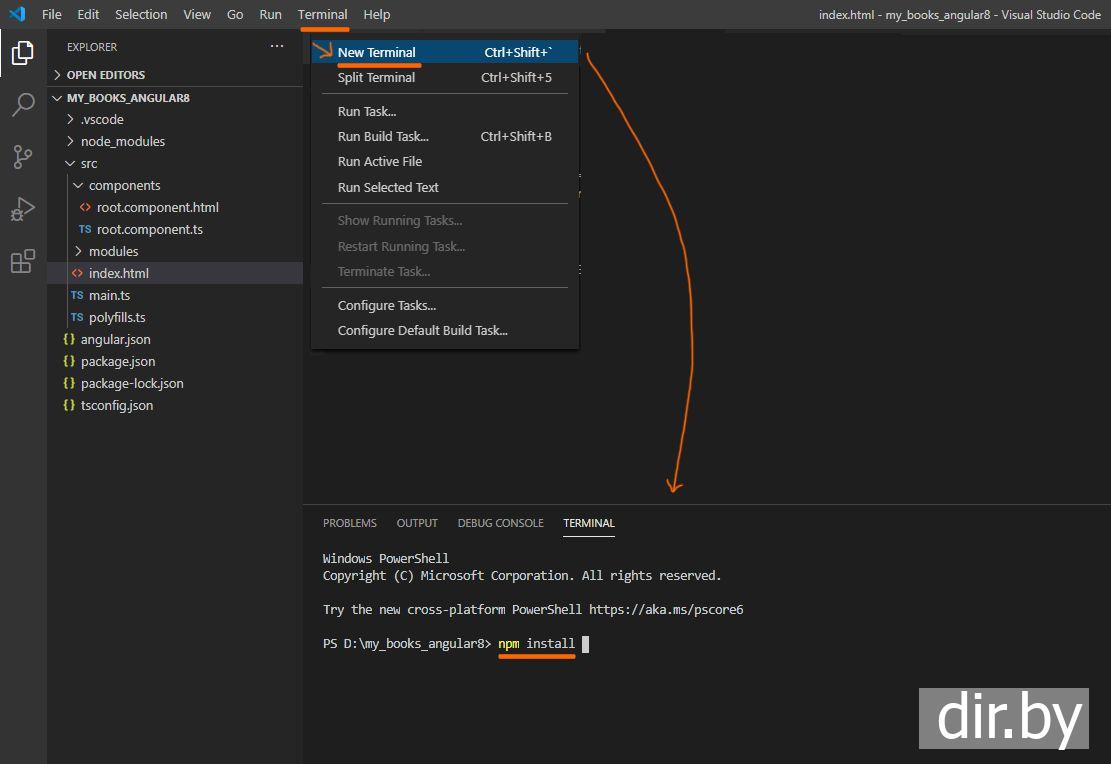Expand the Open Editors section
1111x764 pixels.
pos(105,75)
